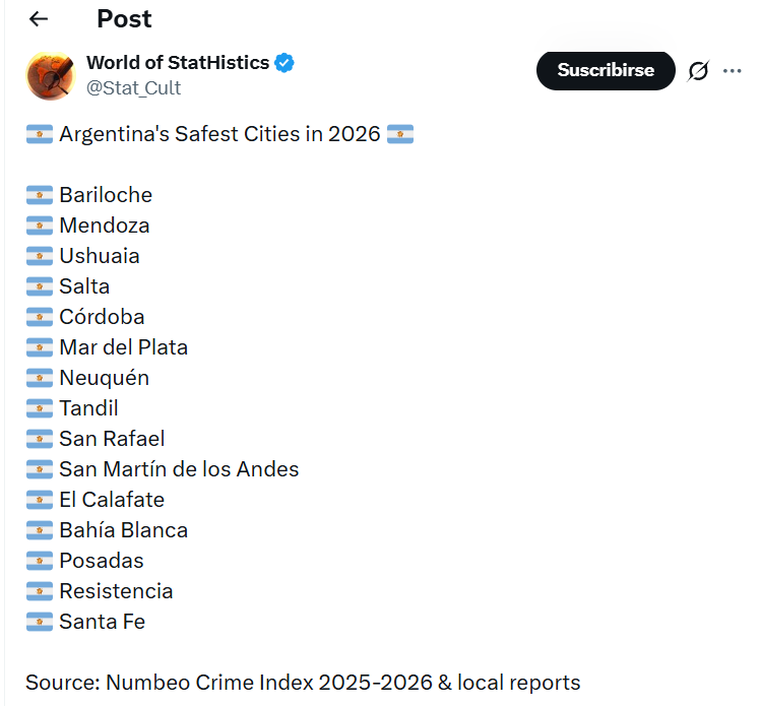Click the flag icon beside Bariloche
The width and height of the screenshot is (760, 706).
coord(39,195)
